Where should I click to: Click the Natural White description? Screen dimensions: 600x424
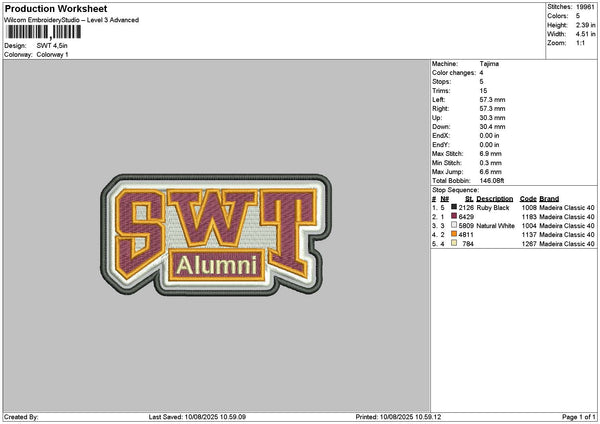pos(495,226)
